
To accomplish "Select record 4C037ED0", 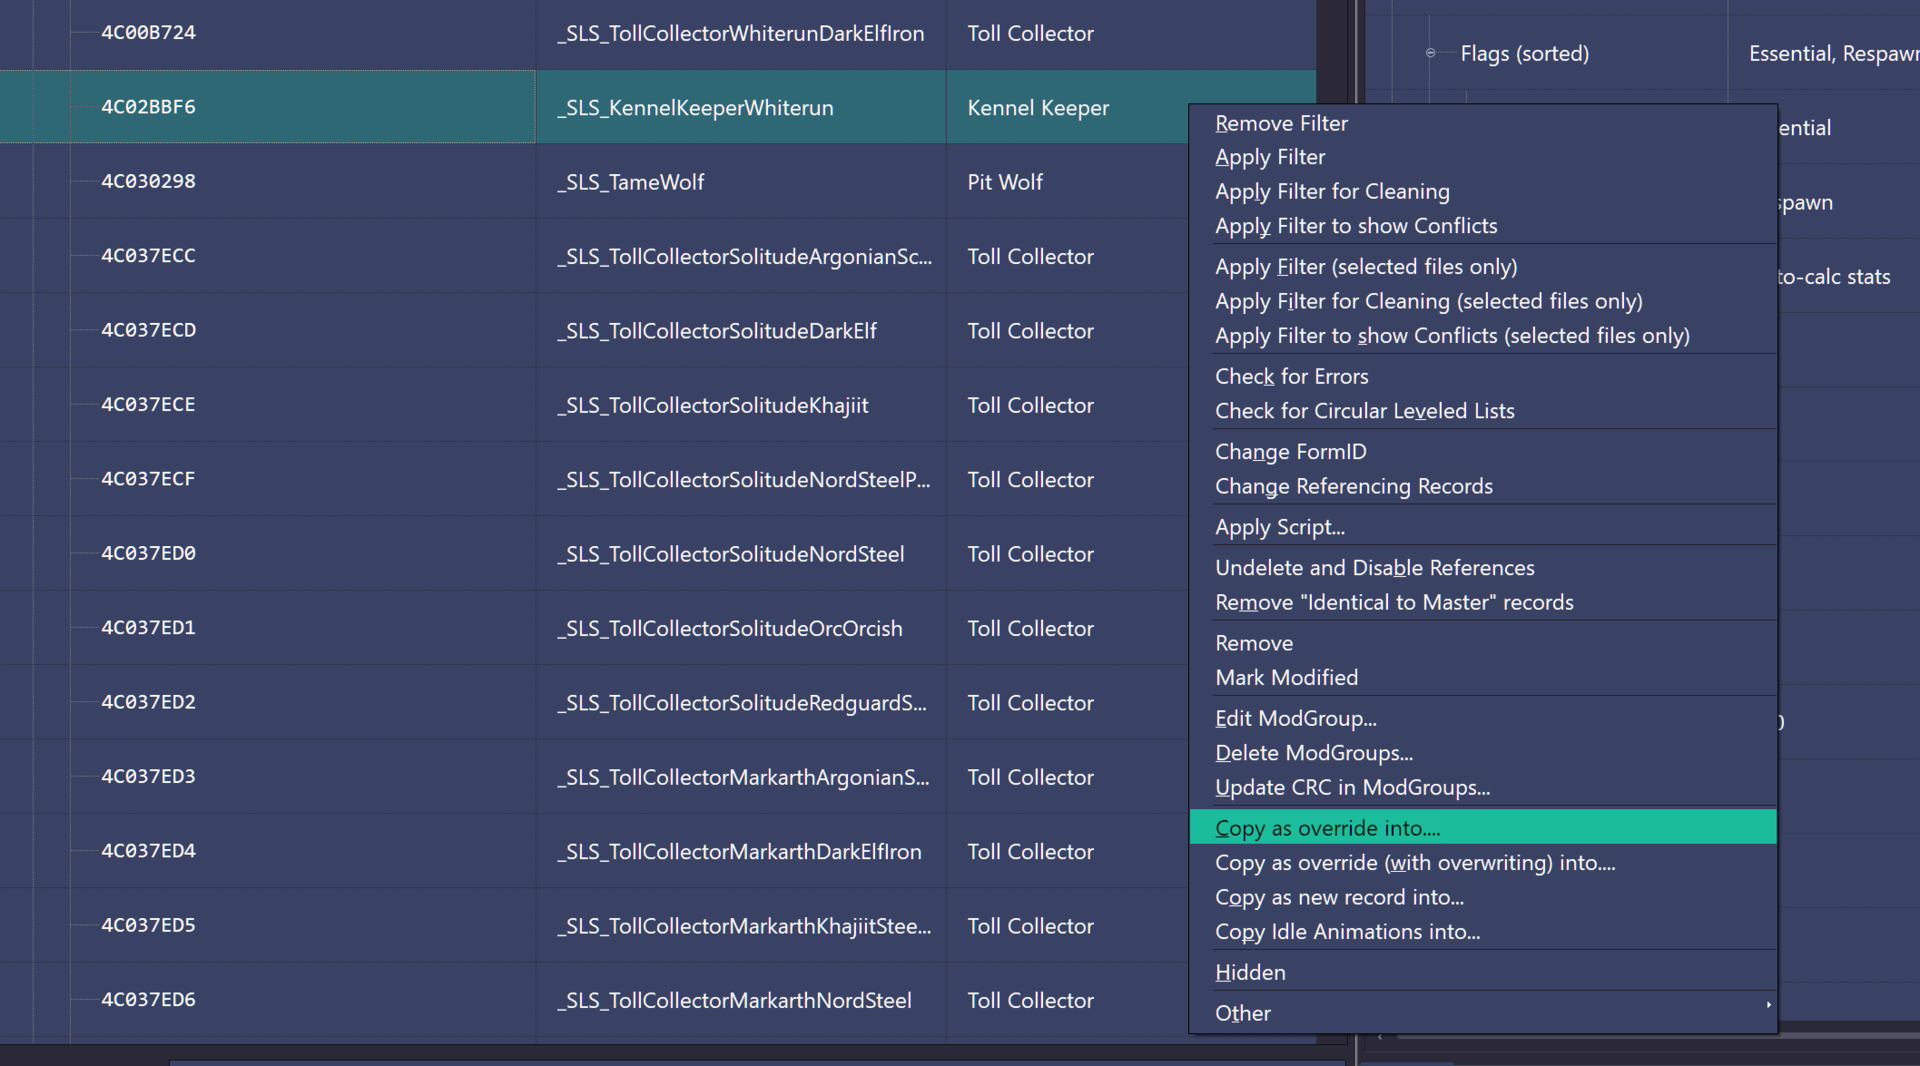I will click(148, 553).
